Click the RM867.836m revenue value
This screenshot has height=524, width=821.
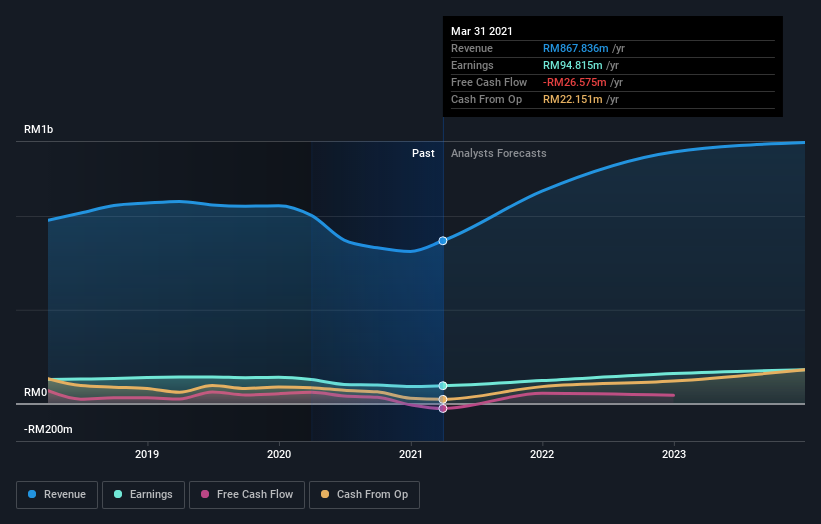tap(575, 48)
